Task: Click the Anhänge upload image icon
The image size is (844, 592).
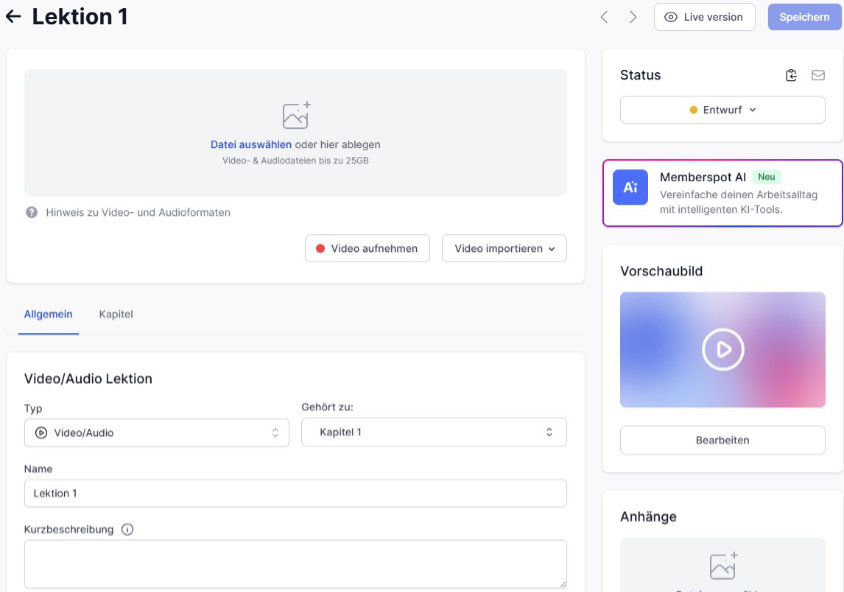Action: pos(723,566)
